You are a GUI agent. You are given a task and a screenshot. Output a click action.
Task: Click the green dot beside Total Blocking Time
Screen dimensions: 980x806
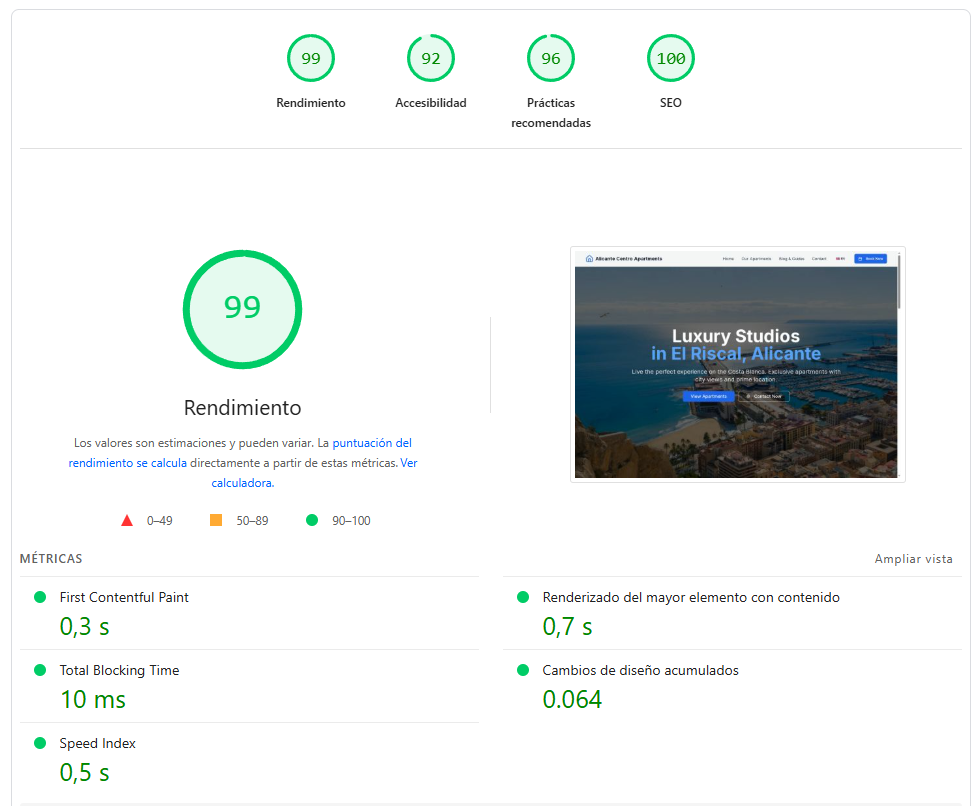click(39, 670)
